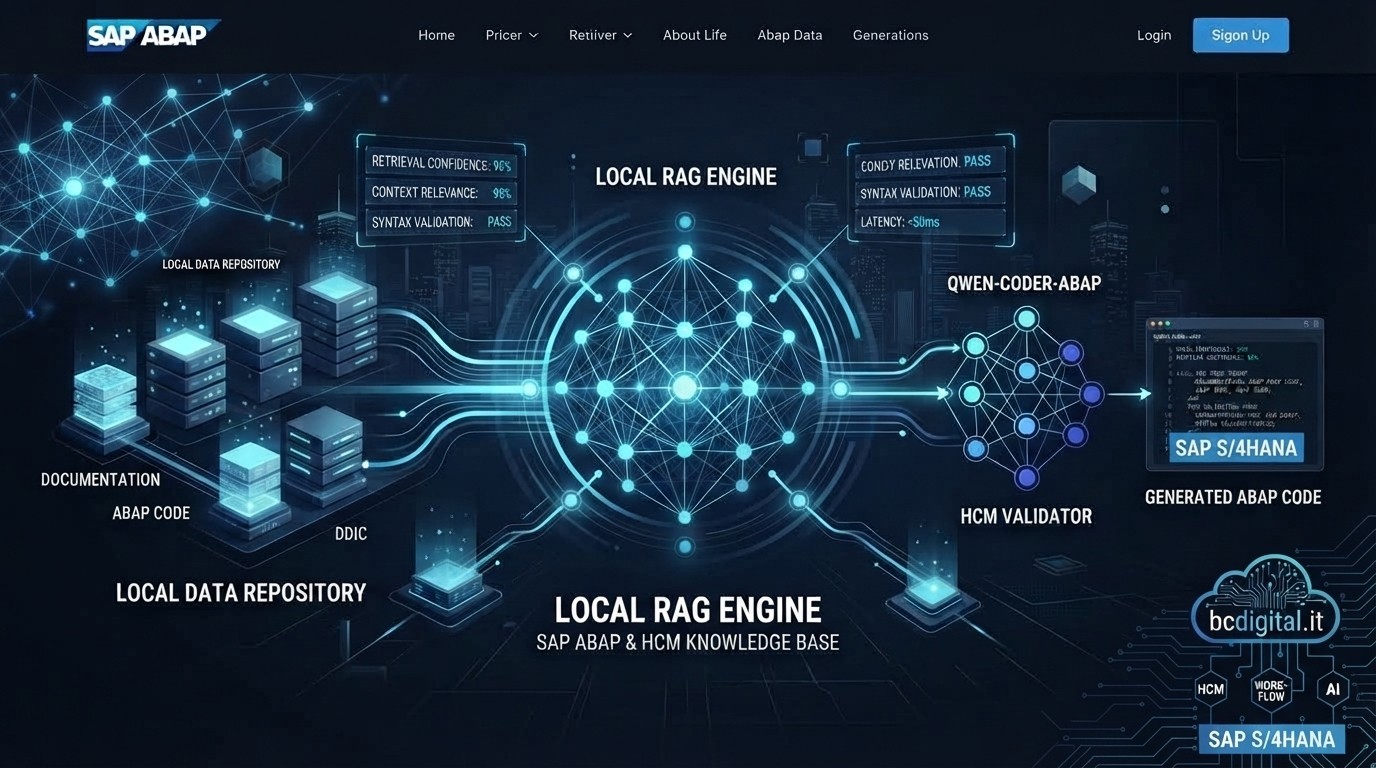
Task: Click the Qwen-Coder-ABAP neural network graphic
Action: coord(1025,397)
